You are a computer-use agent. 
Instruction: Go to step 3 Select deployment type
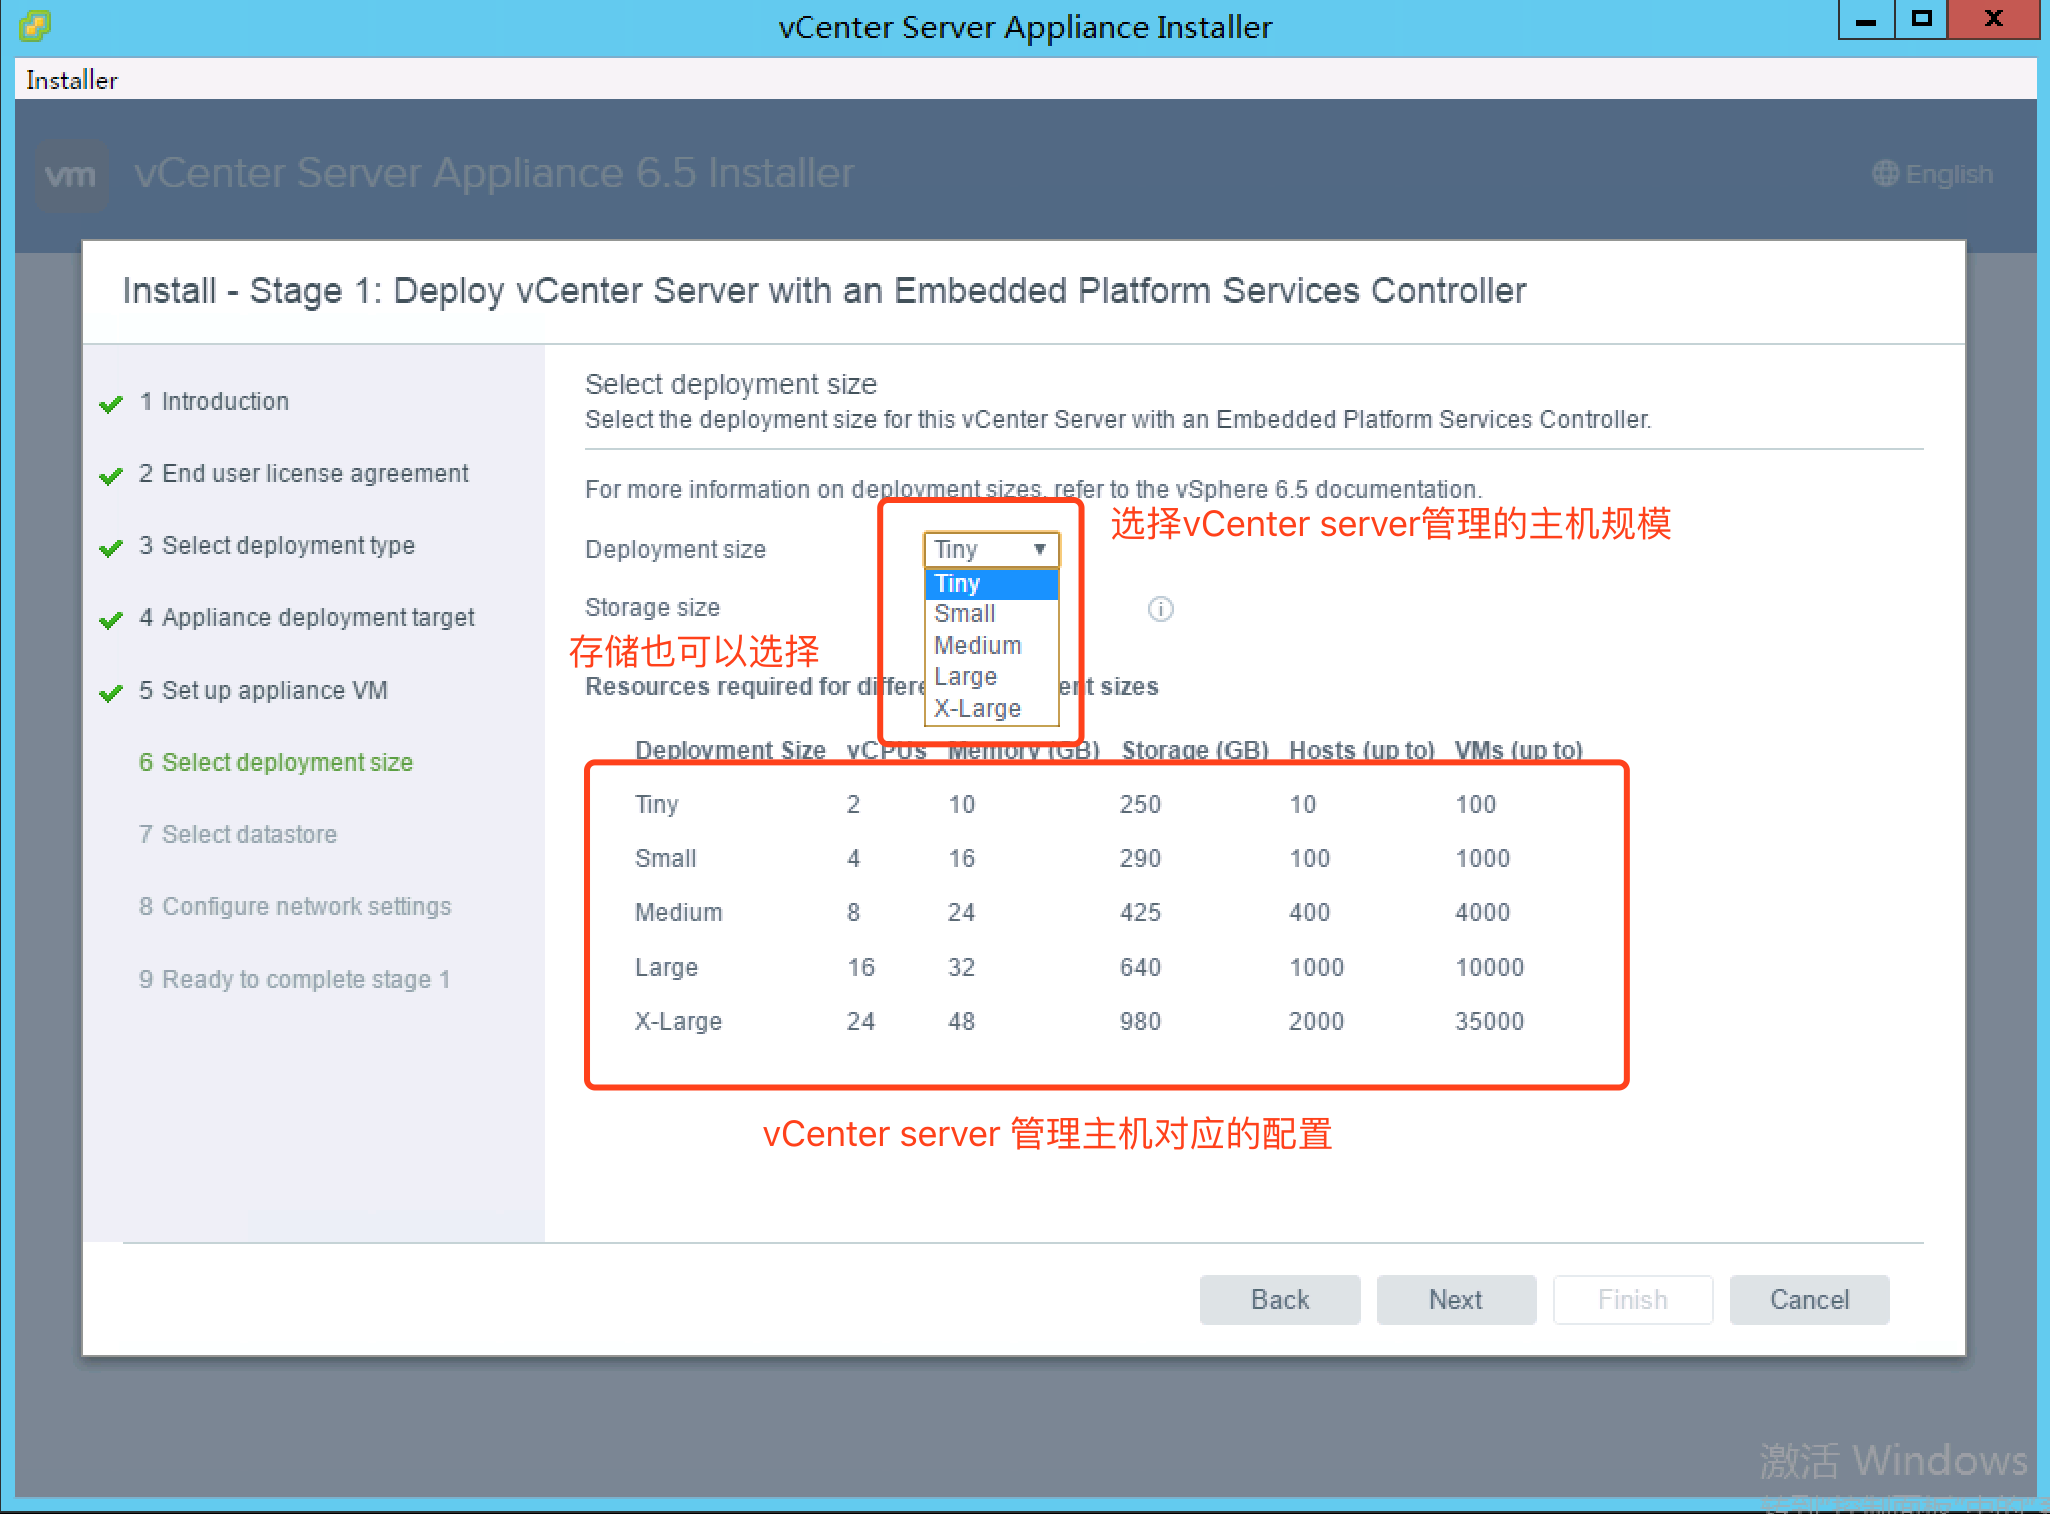277,545
